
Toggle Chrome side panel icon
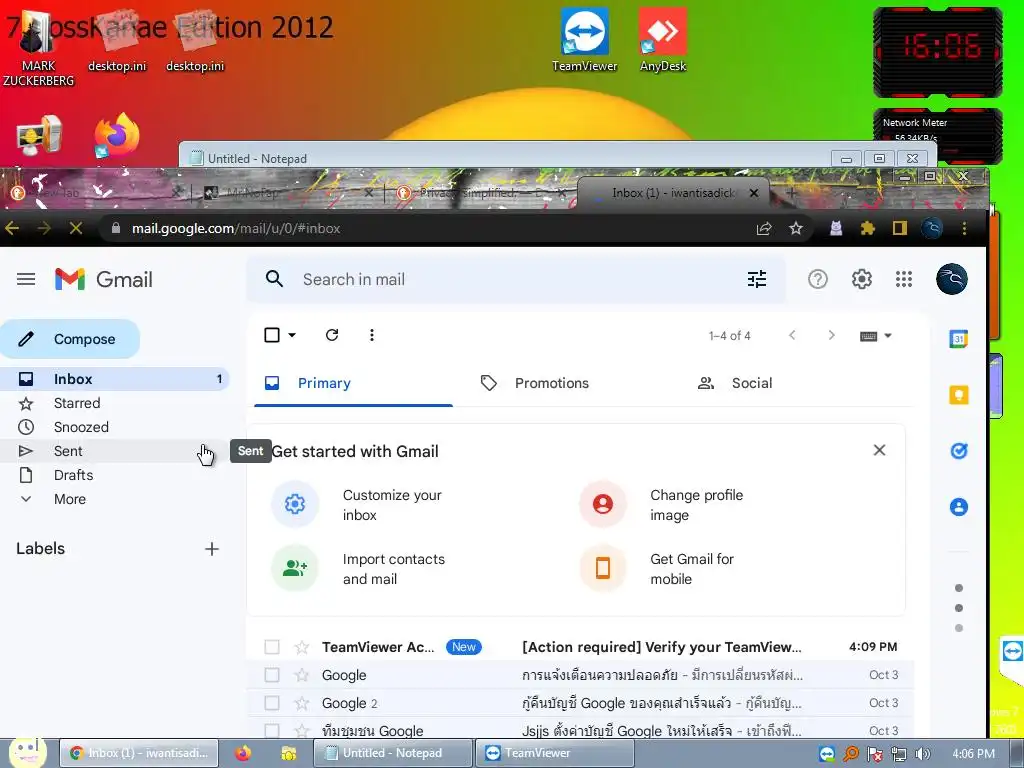[x=900, y=229]
